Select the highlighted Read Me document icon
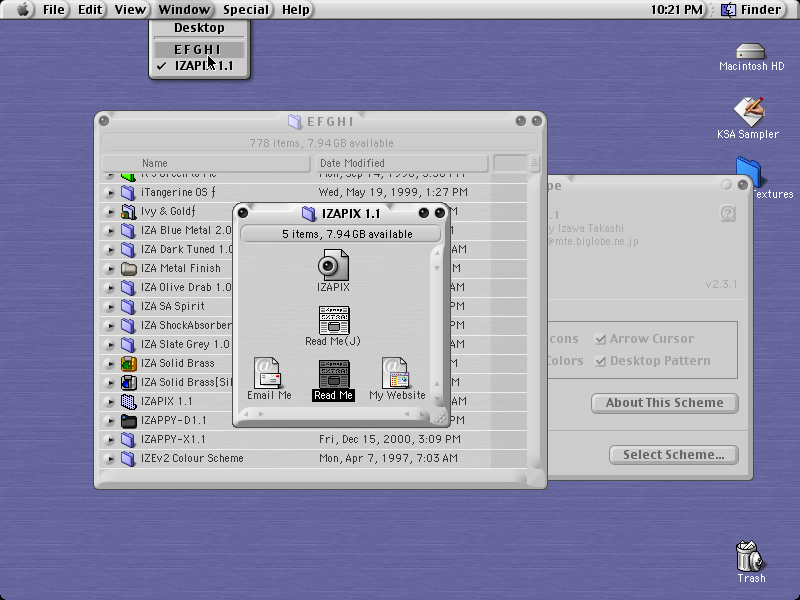 [334, 374]
